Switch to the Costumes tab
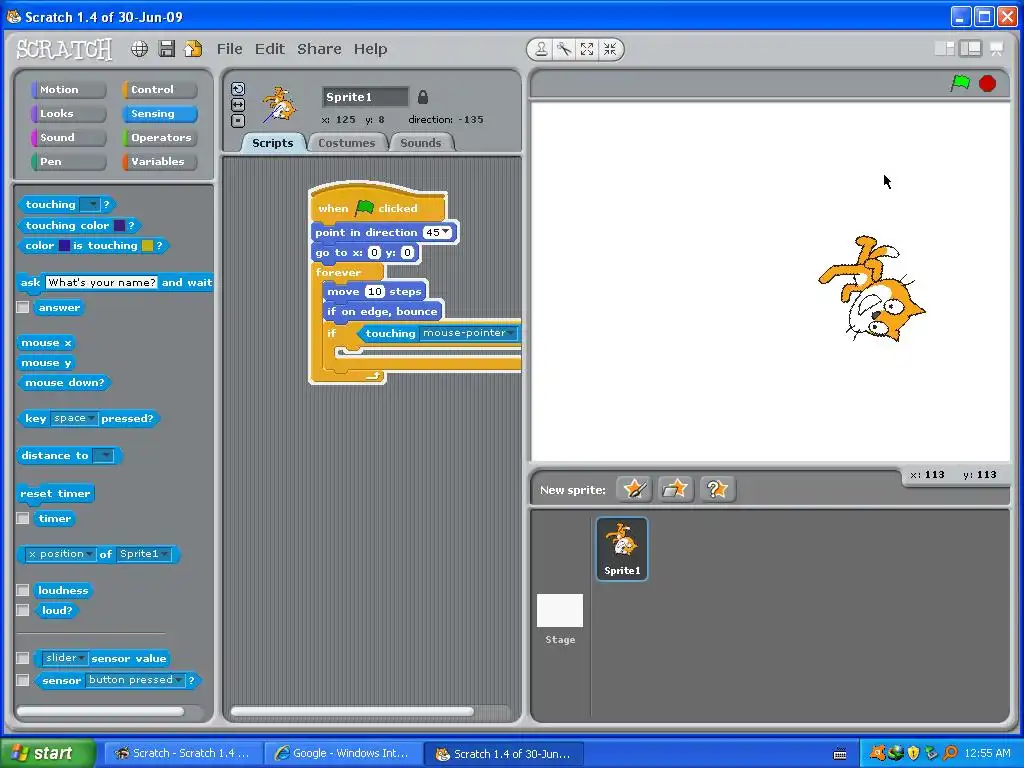The image size is (1024, 768). [x=346, y=143]
